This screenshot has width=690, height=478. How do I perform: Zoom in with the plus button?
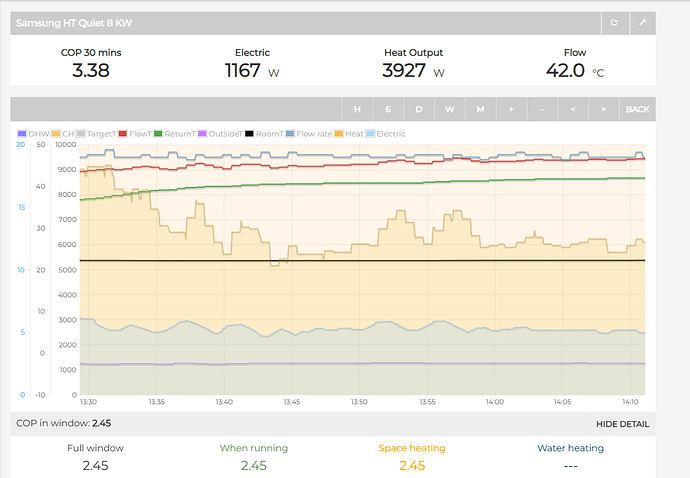tap(511, 109)
